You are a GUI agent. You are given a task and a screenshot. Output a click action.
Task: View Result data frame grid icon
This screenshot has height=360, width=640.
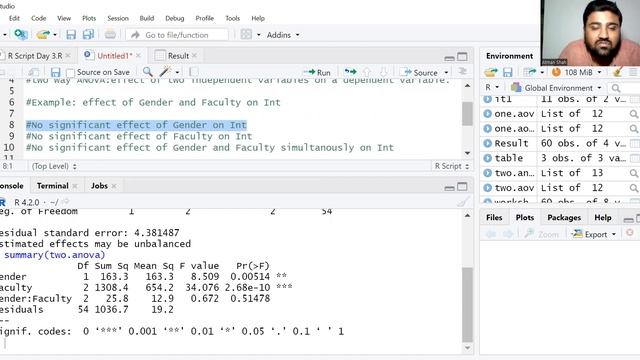[634, 143]
